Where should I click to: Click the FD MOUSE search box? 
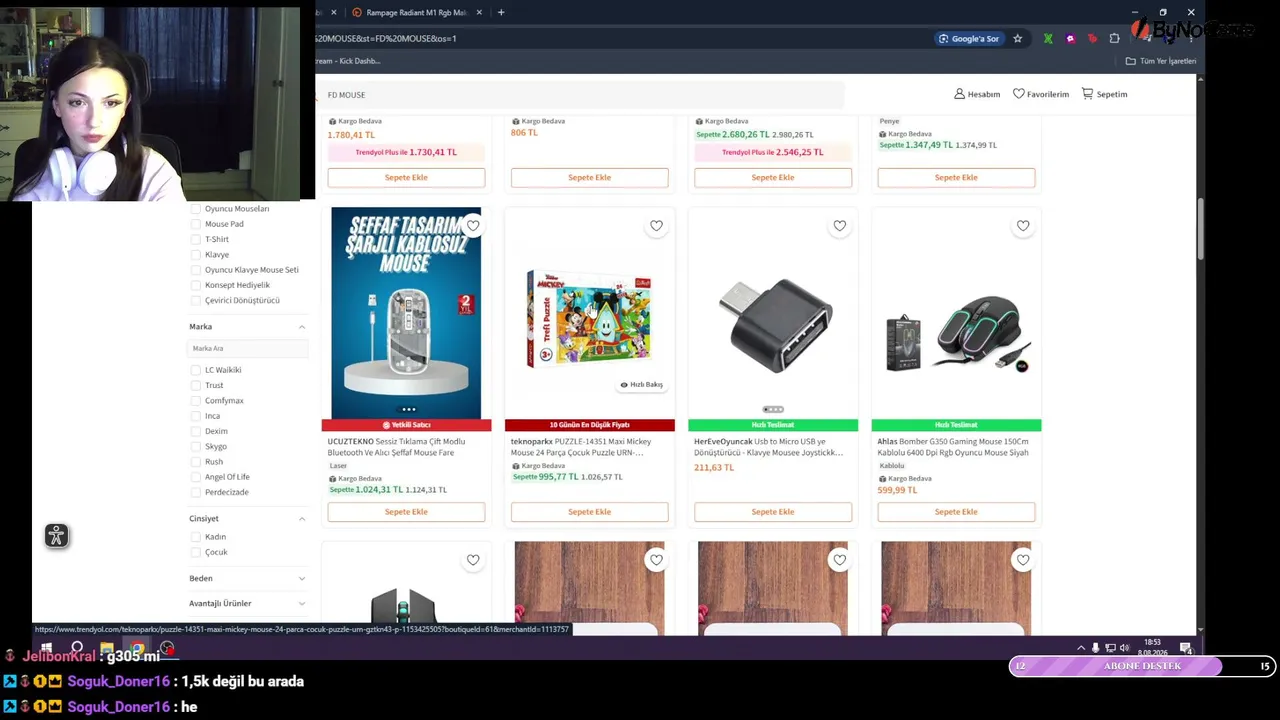tap(582, 95)
